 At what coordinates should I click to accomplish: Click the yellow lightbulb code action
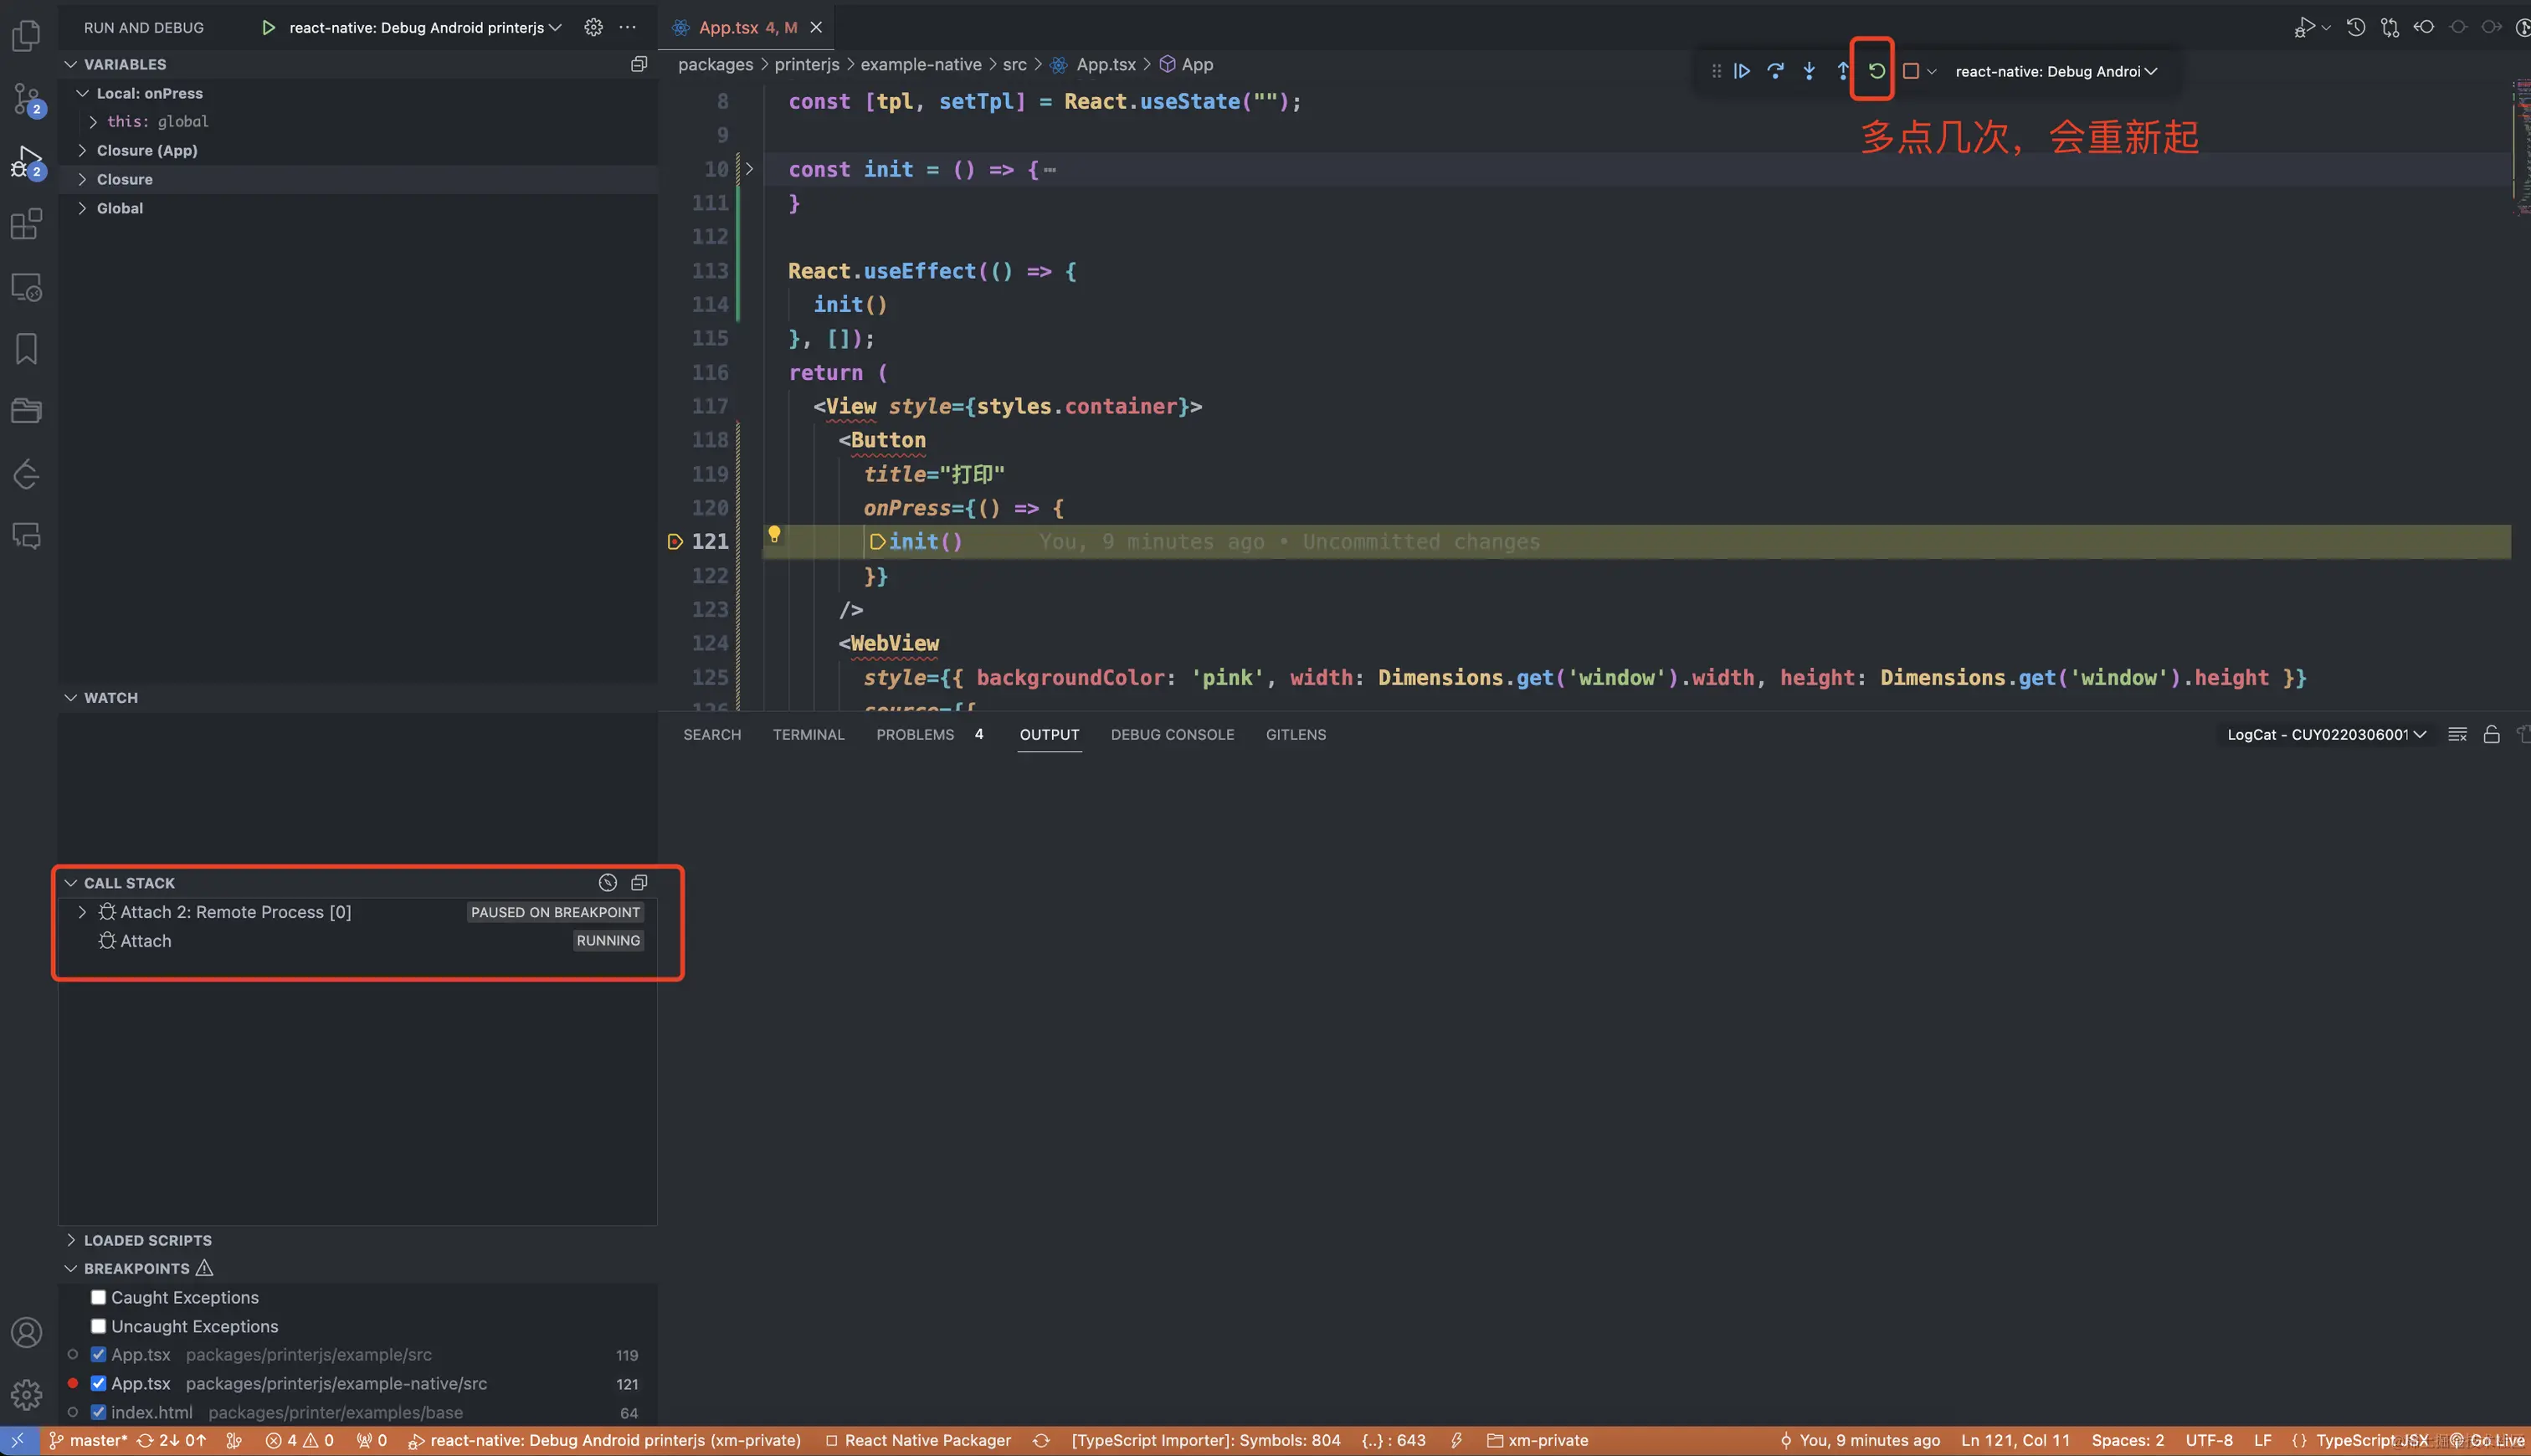click(773, 535)
